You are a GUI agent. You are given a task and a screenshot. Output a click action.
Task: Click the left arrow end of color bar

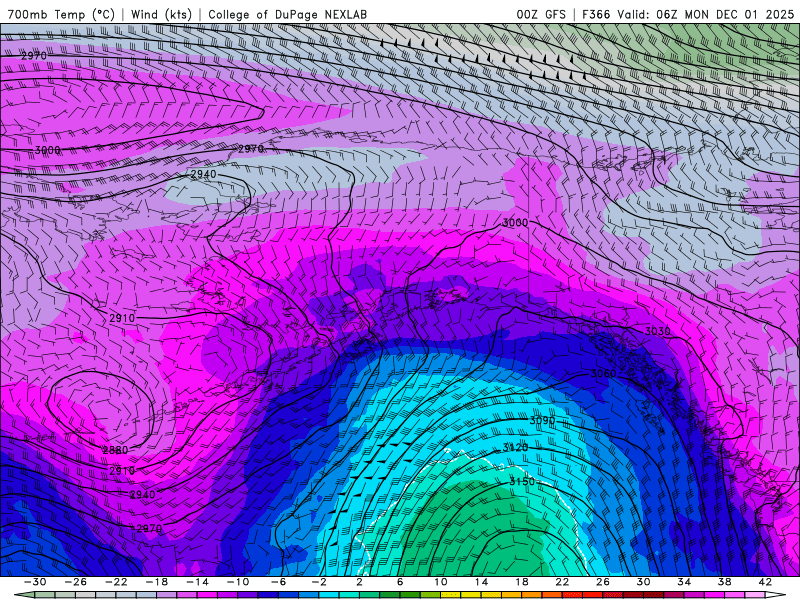(x=24, y=595)
